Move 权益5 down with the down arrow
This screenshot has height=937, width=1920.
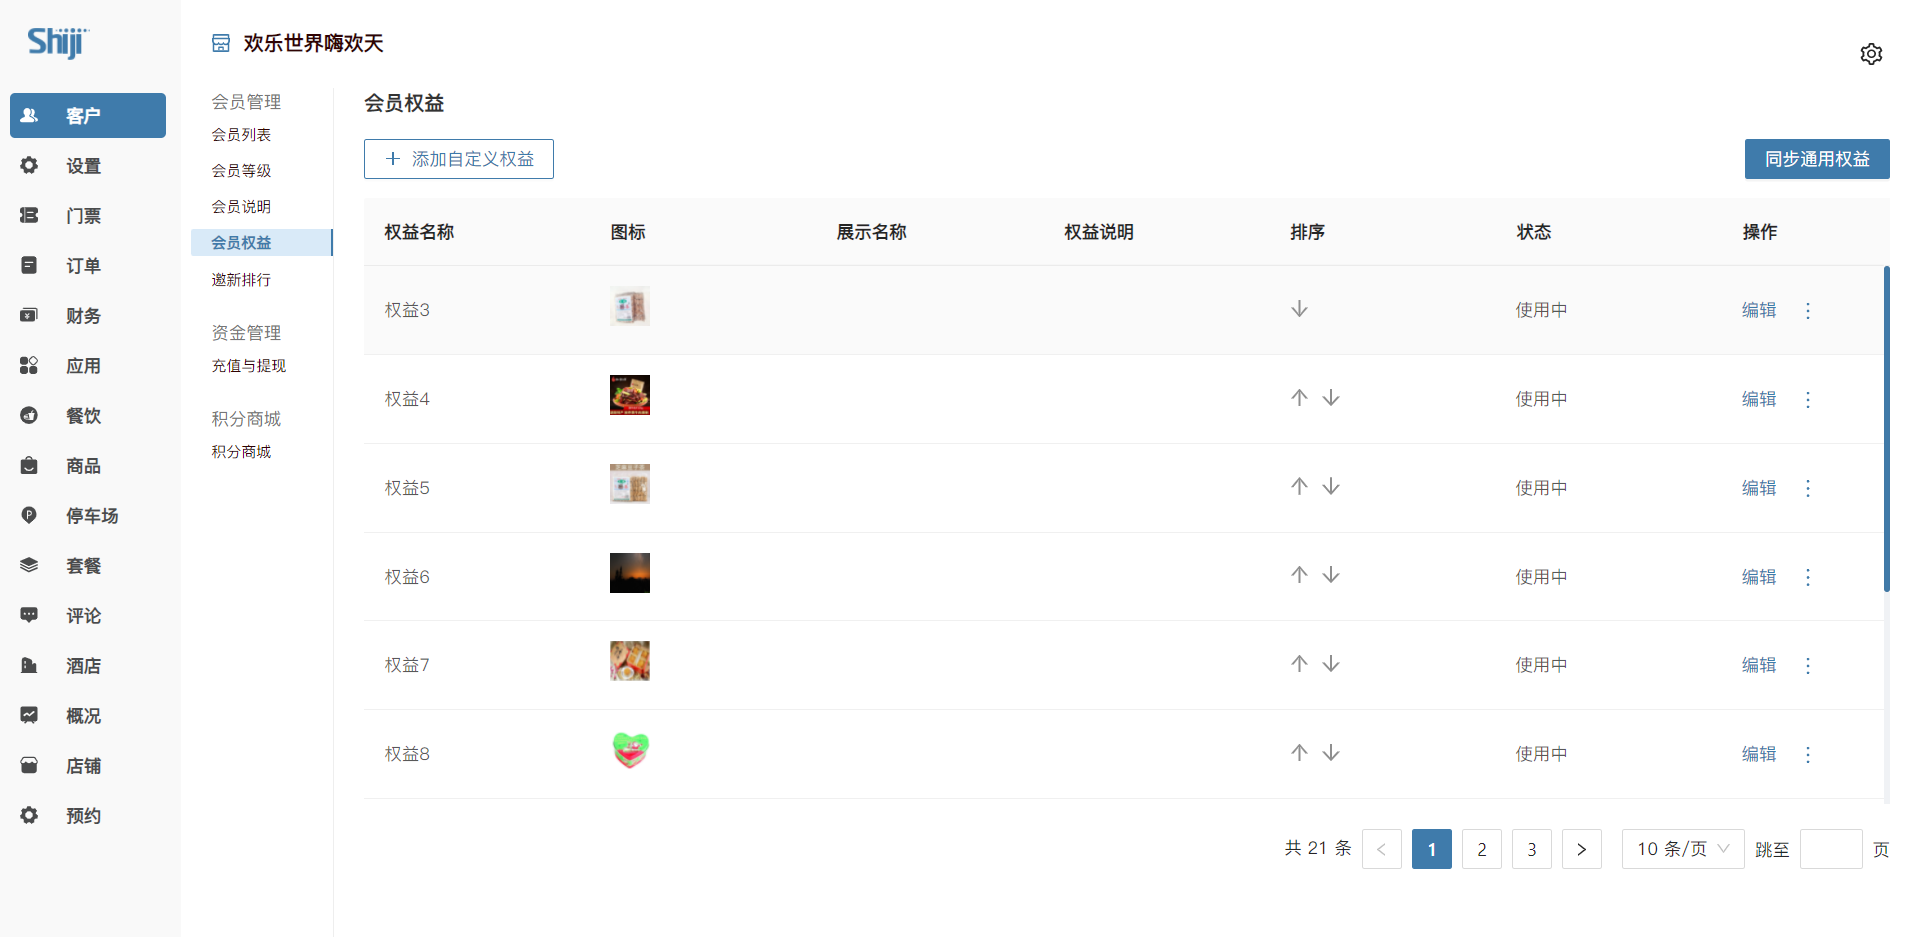pos(1331,487)
